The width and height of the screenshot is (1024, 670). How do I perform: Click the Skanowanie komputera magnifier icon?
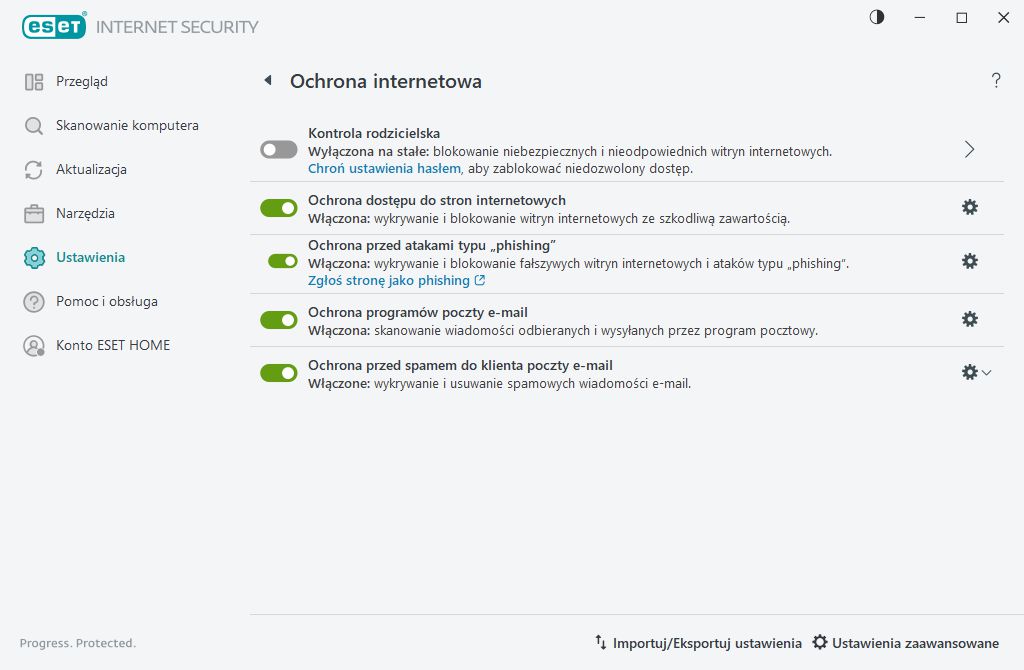click(34, 126)
